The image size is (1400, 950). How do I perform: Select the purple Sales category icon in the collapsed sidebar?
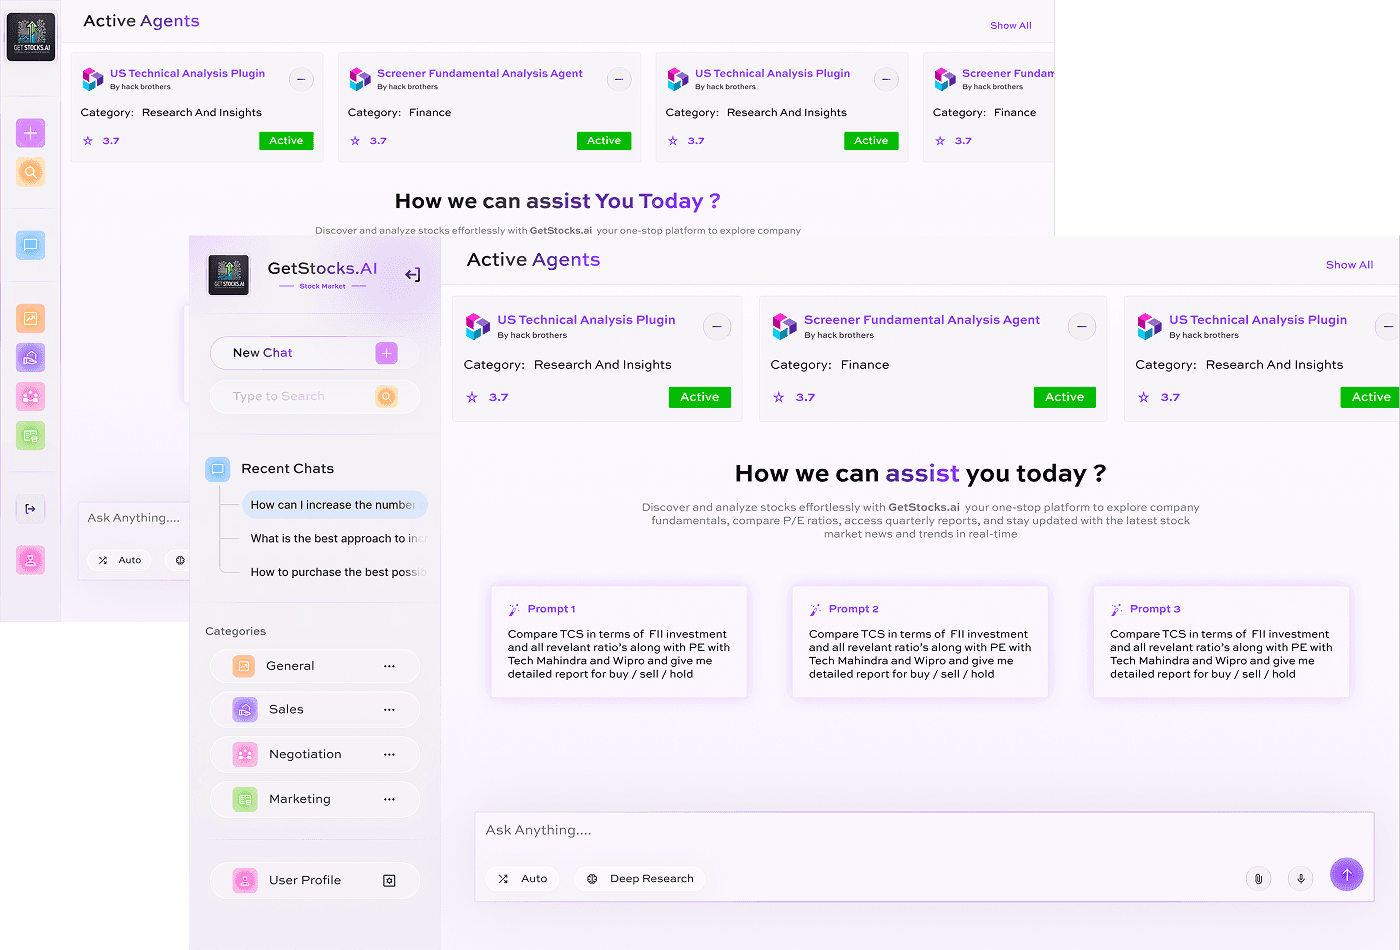[x=30, y=357]
